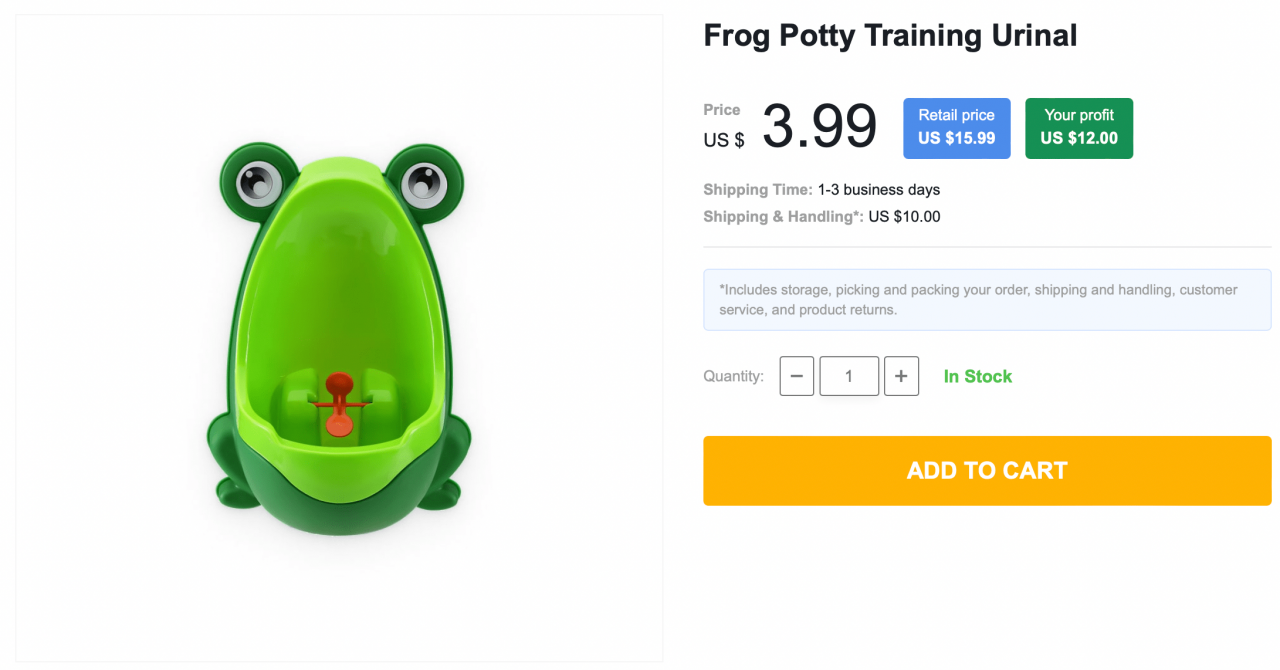Select the green Your profit badge
Image resolution: width=1280 pixels, height=670 pixels.
(x=1078, y=128)
